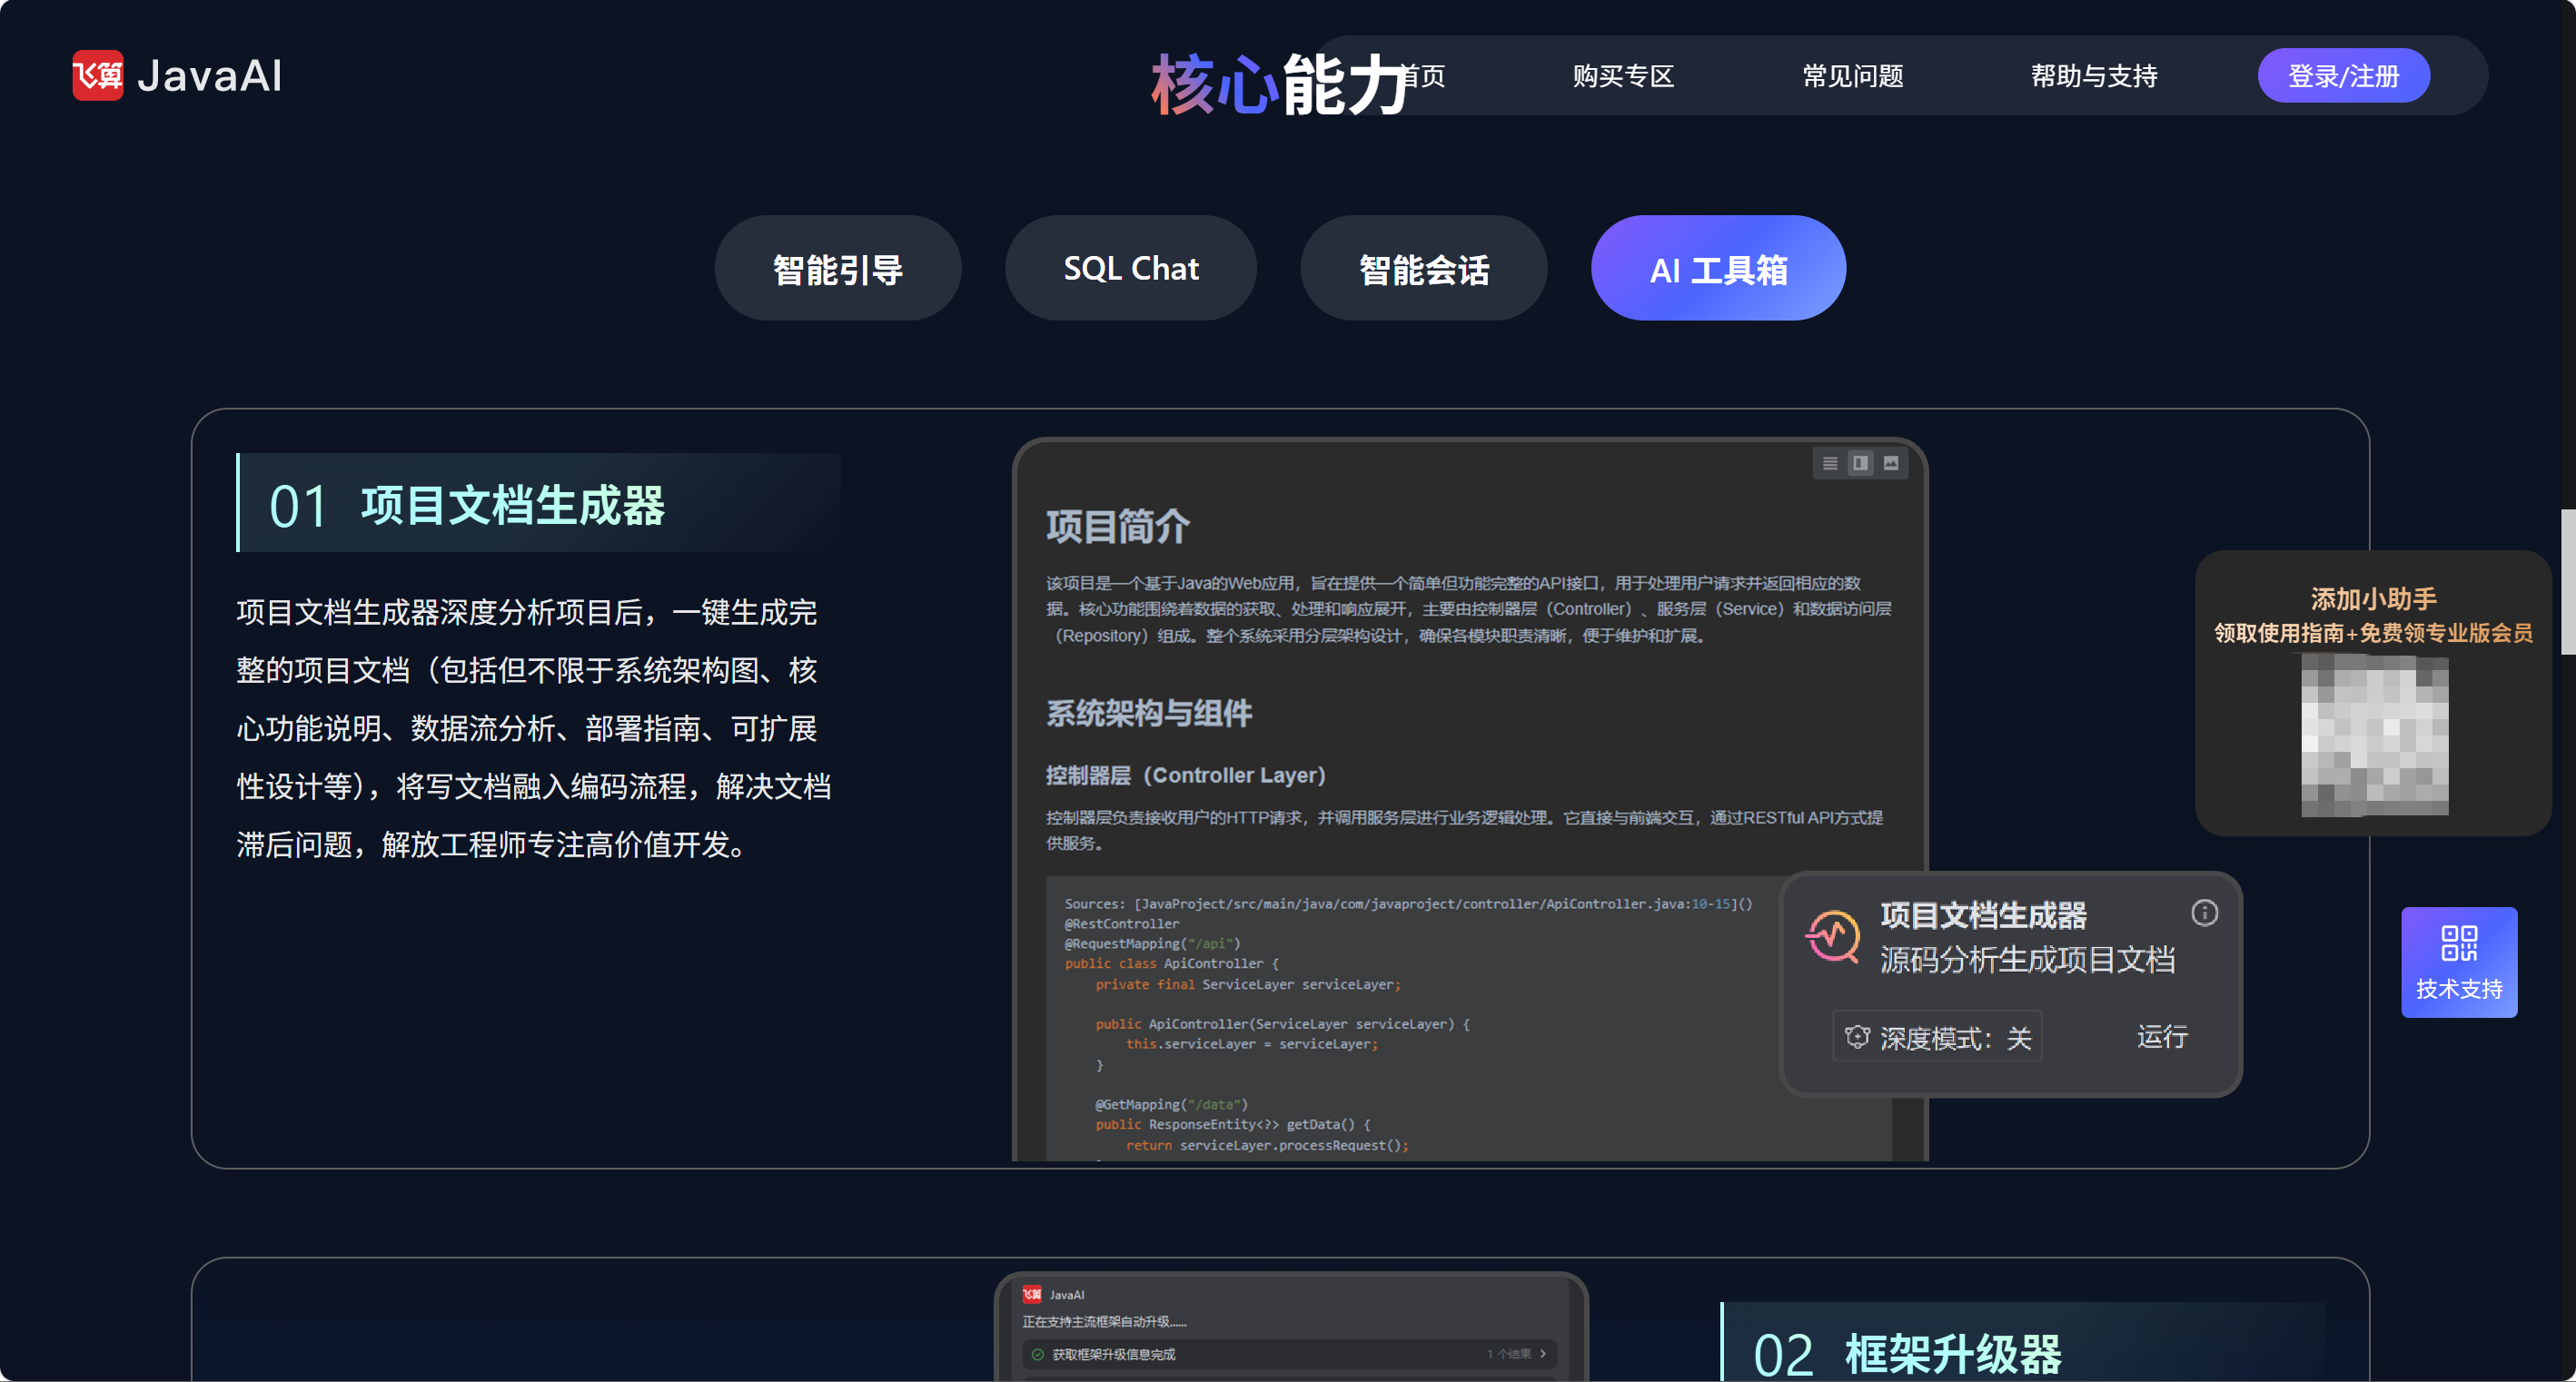Select the text-only list view icon
The height and width of the screenshot is (1382, 2576).
(1830, 463)
